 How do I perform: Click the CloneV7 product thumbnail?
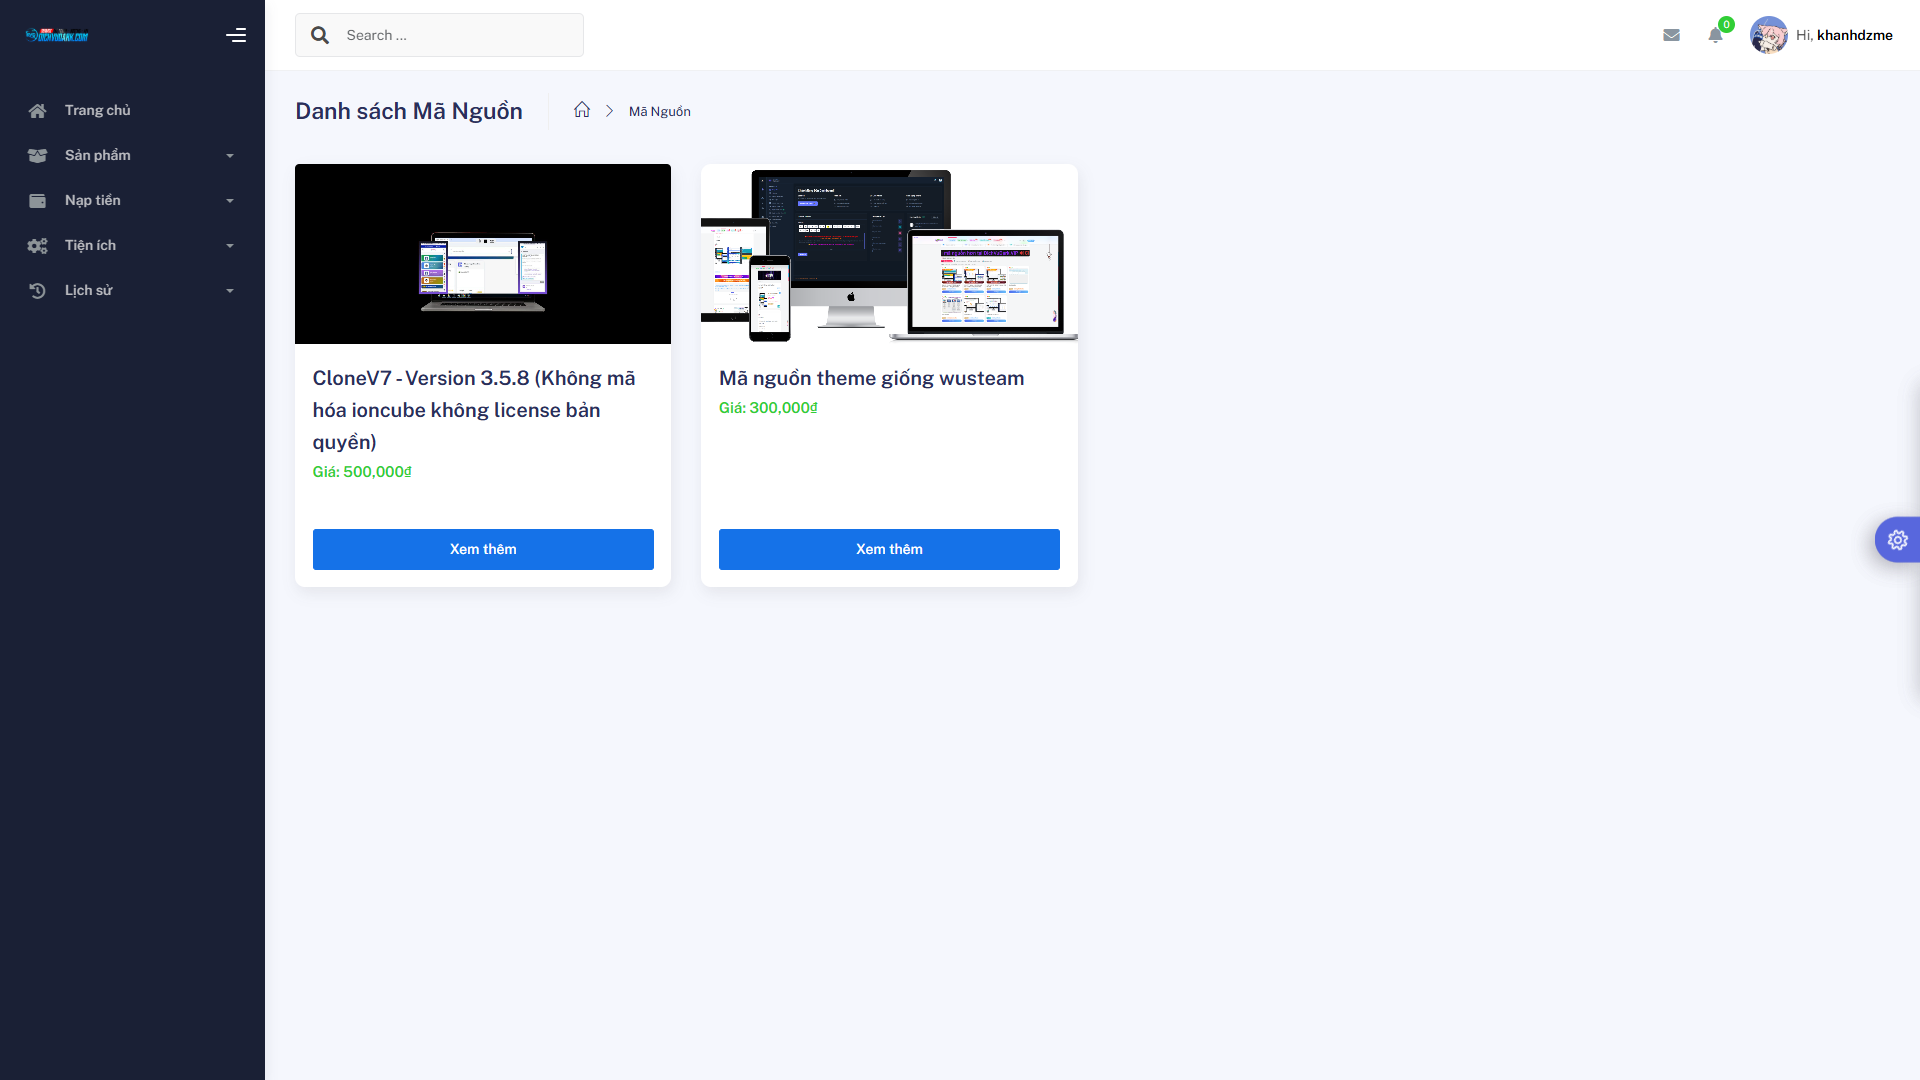(483, 254)
